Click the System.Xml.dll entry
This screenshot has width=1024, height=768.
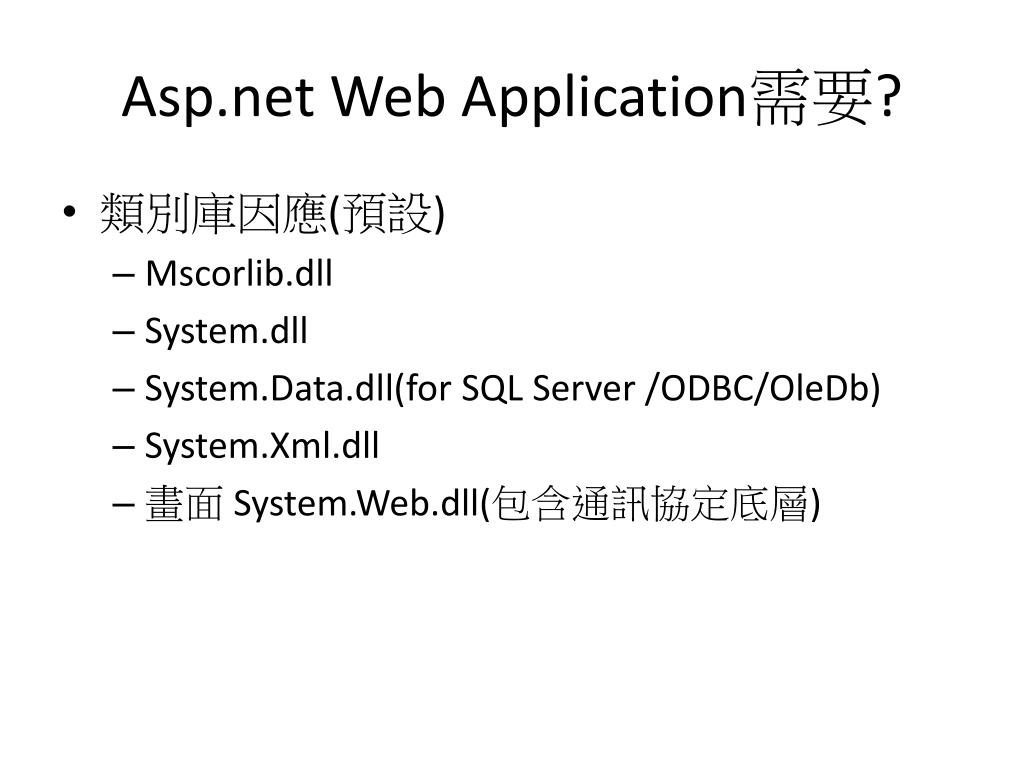click(262, 446)
